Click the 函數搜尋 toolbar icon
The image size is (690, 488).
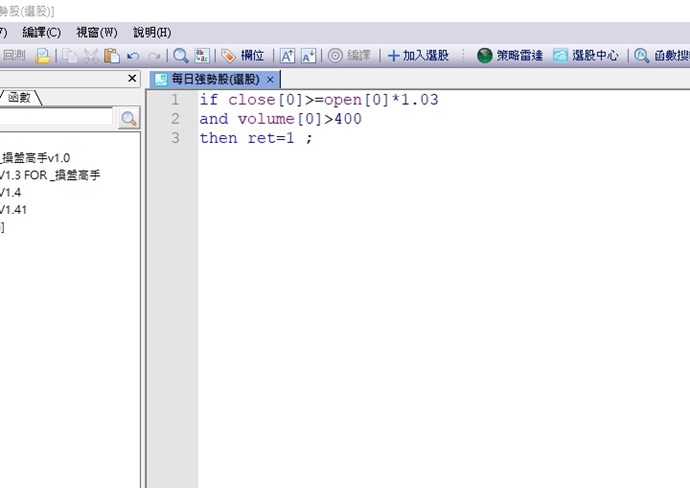[x=662, y=56]
